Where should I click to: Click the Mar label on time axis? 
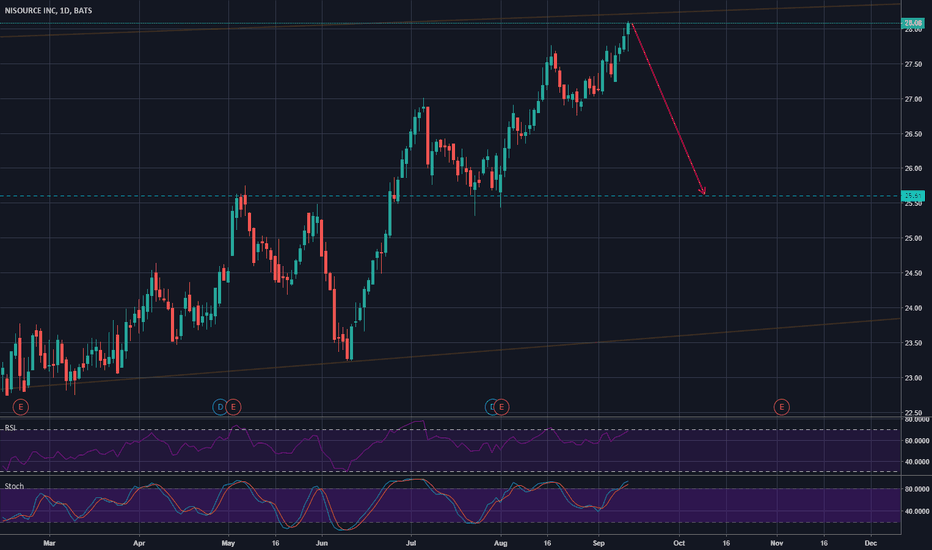coord(49,543)
